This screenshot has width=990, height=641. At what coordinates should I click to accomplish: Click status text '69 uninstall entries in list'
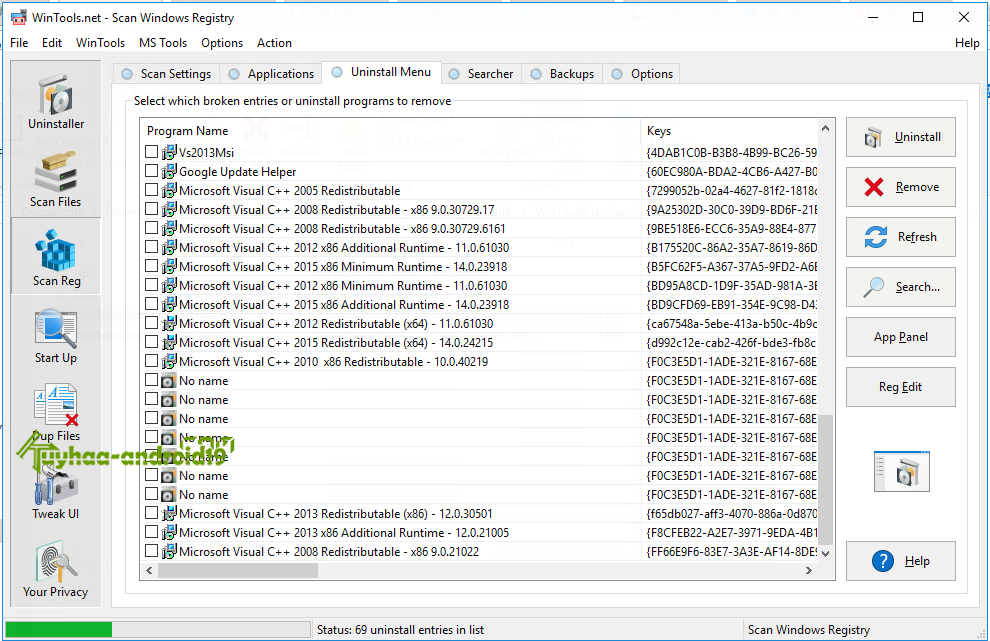pos(419,630)
